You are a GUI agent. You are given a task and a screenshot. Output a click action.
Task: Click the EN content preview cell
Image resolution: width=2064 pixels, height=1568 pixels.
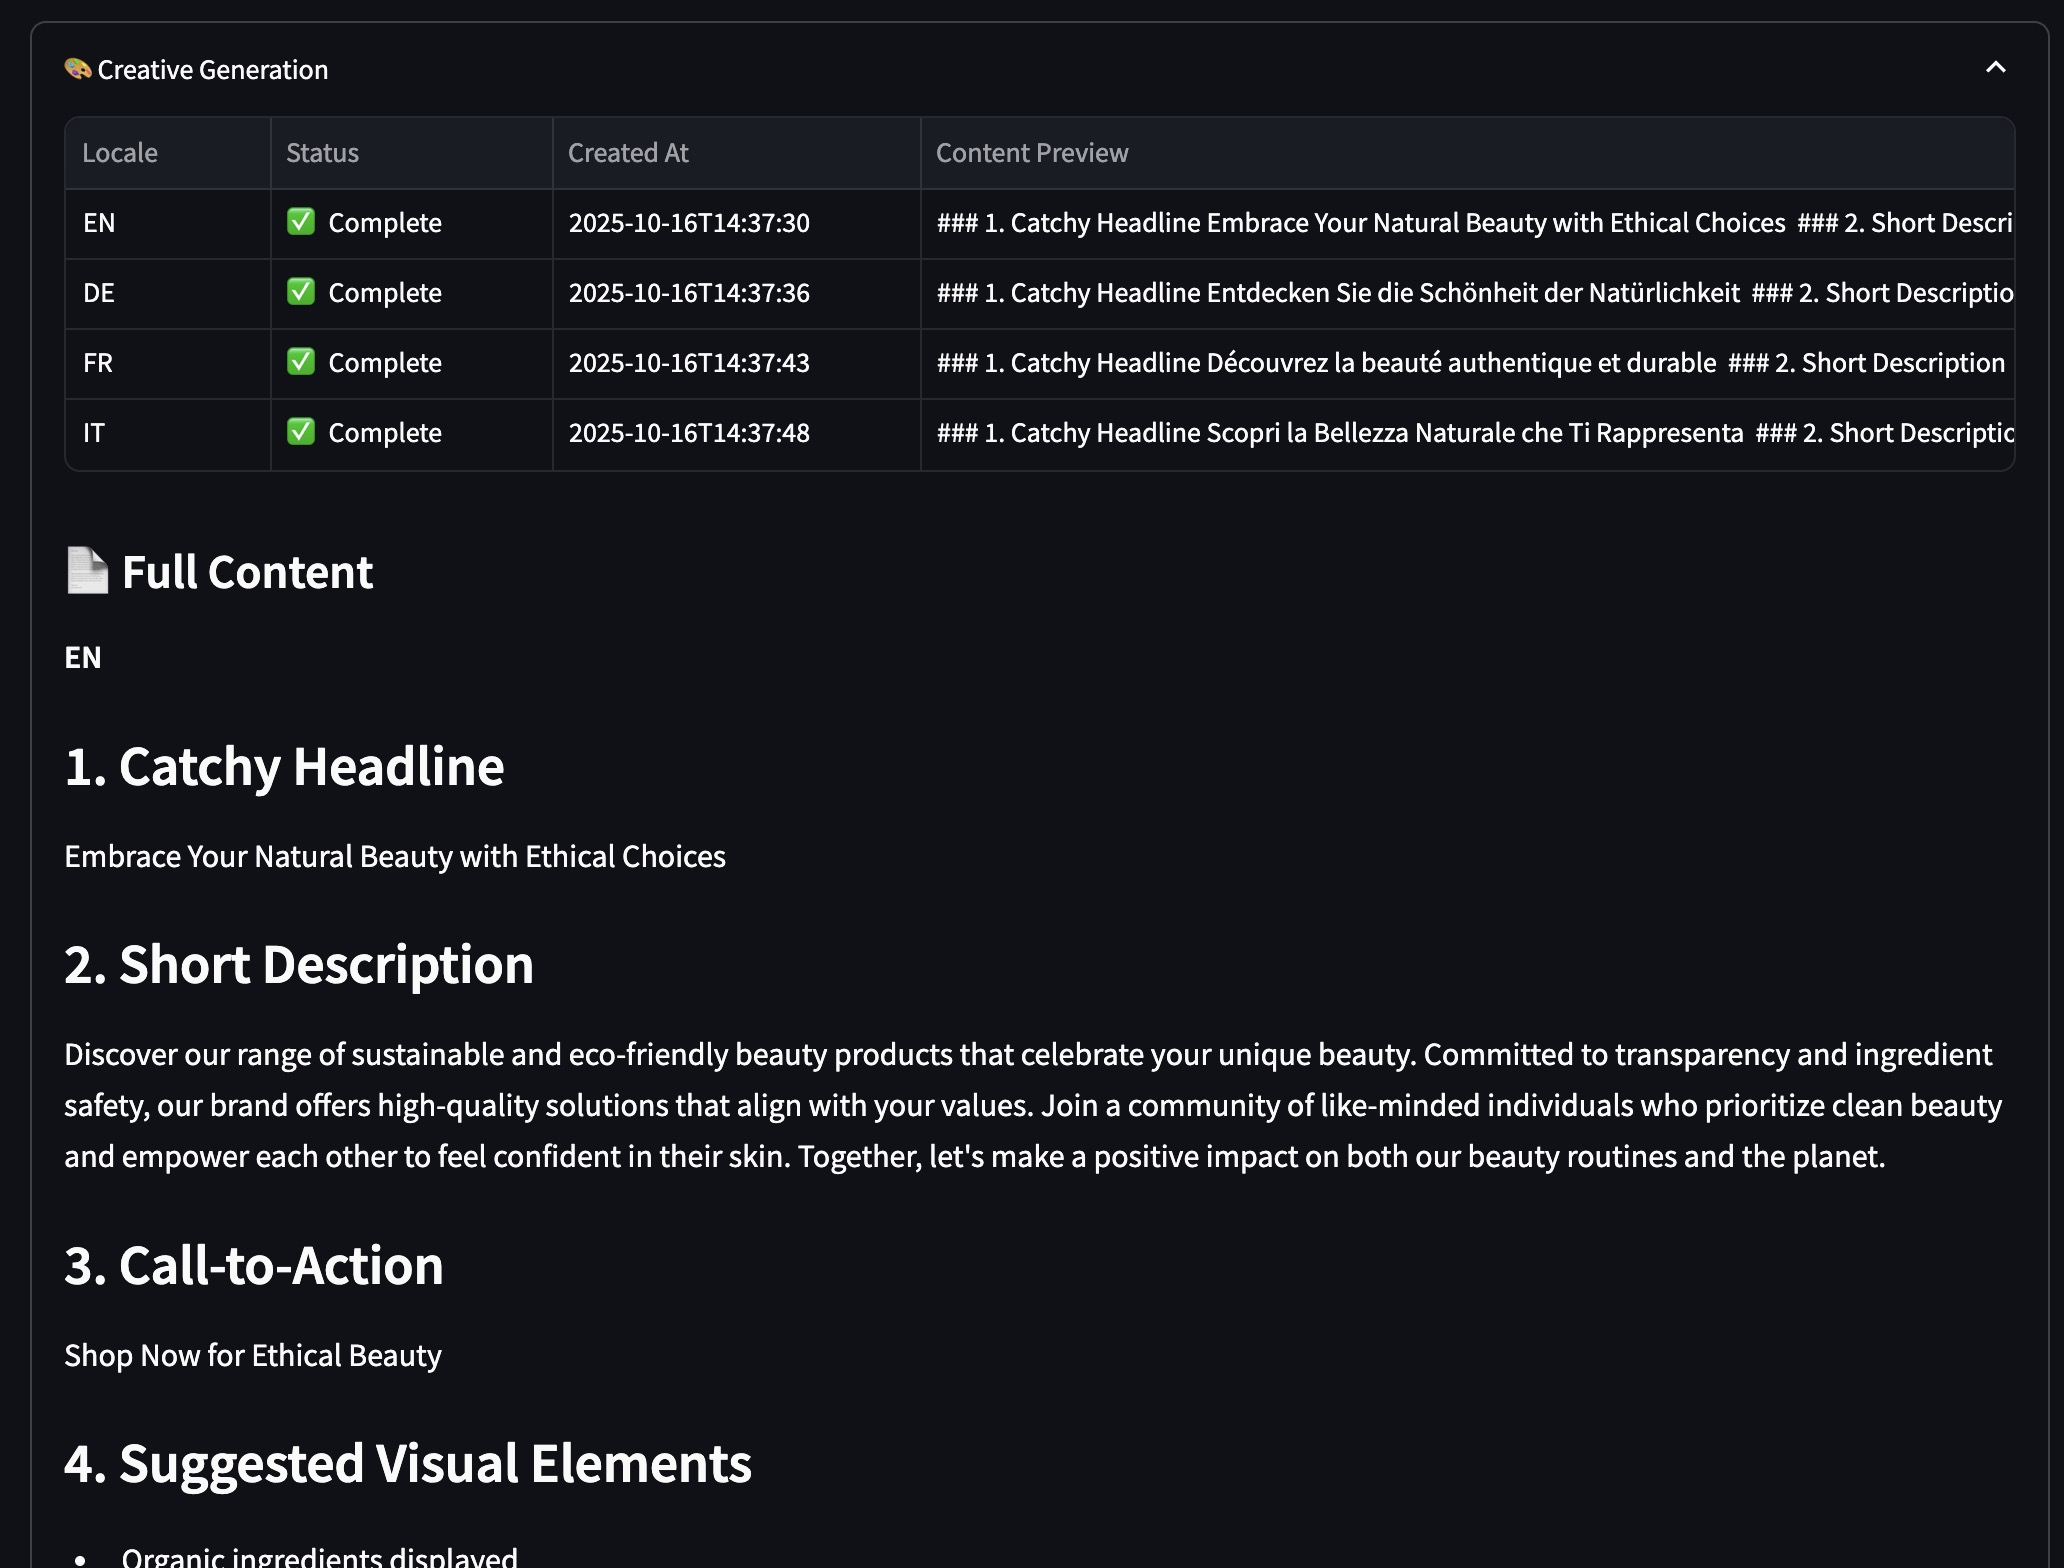(x=1466, y=223)
